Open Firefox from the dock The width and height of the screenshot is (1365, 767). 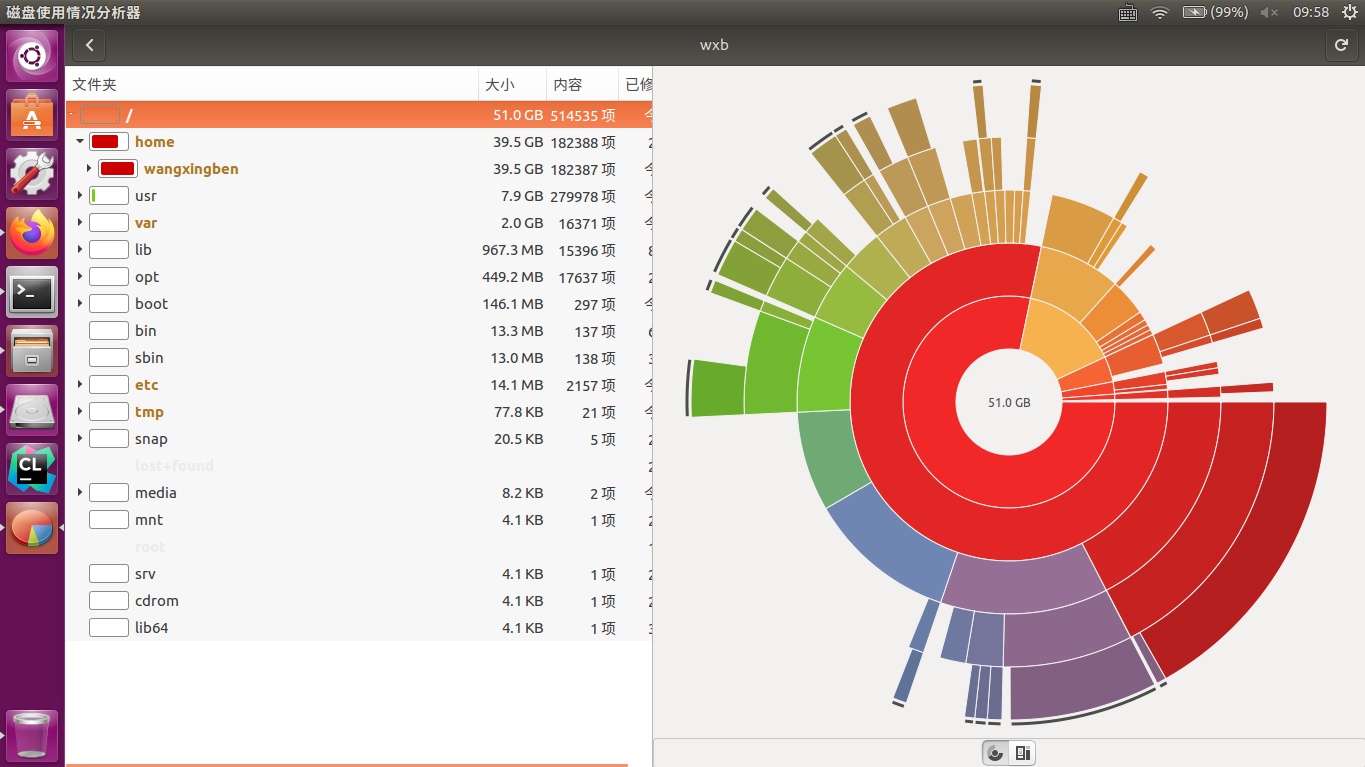tap(32, 232)
